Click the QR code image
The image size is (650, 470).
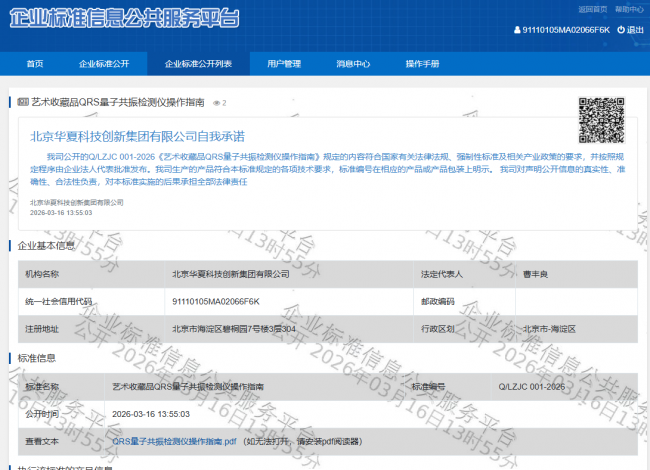[x=602, y=121]
